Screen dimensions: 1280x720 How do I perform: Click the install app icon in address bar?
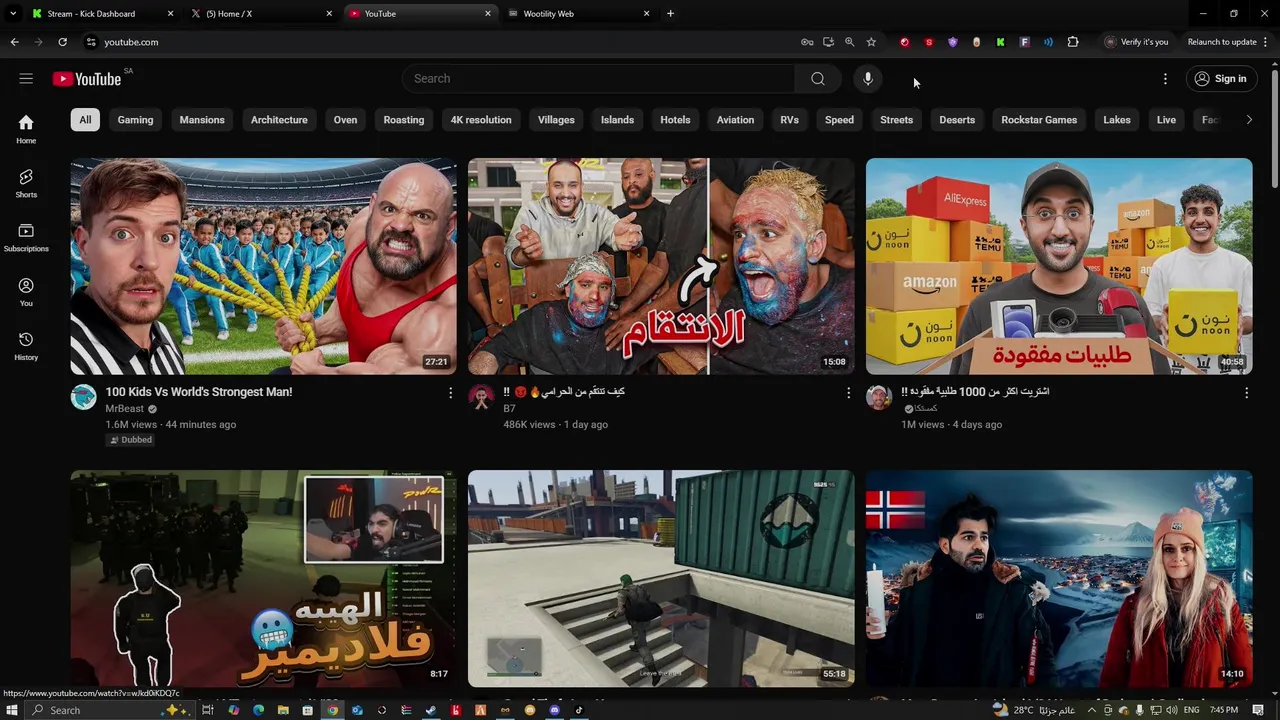tap(828, 42)
